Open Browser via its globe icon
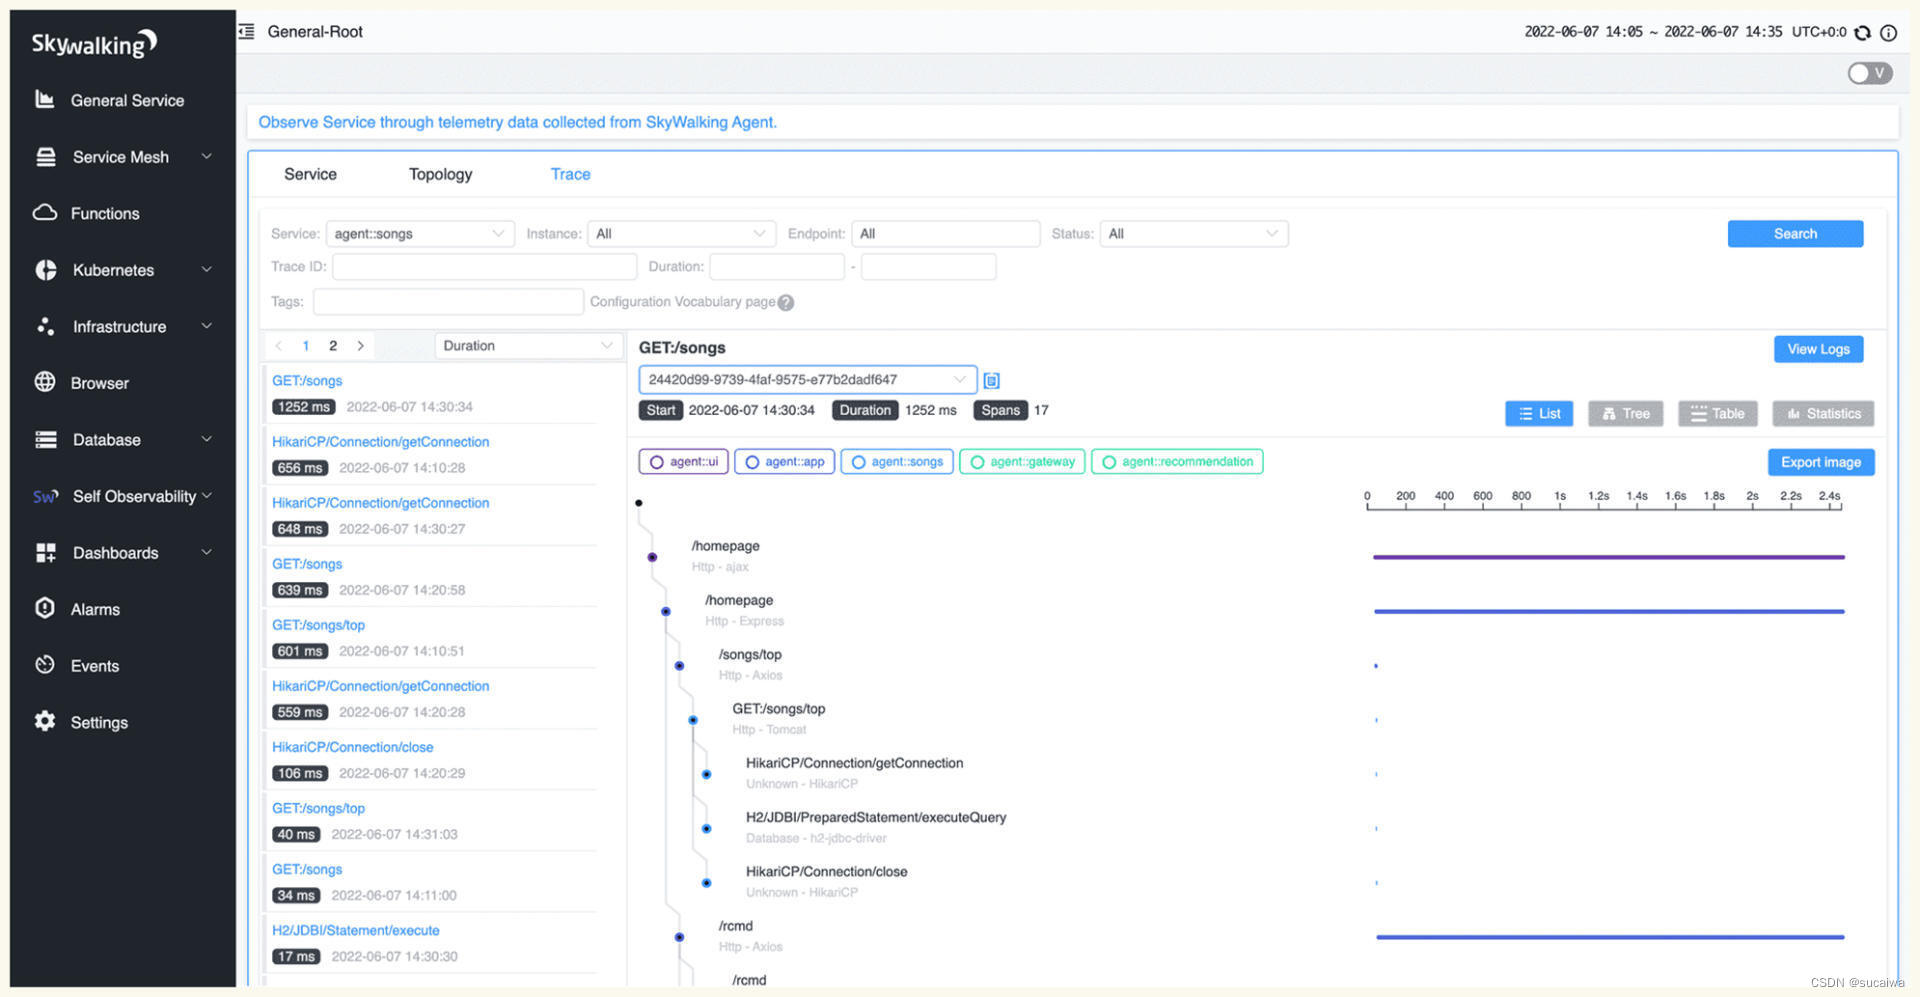The height and width of the screenshot is (997, 1920). pos(45,382)
